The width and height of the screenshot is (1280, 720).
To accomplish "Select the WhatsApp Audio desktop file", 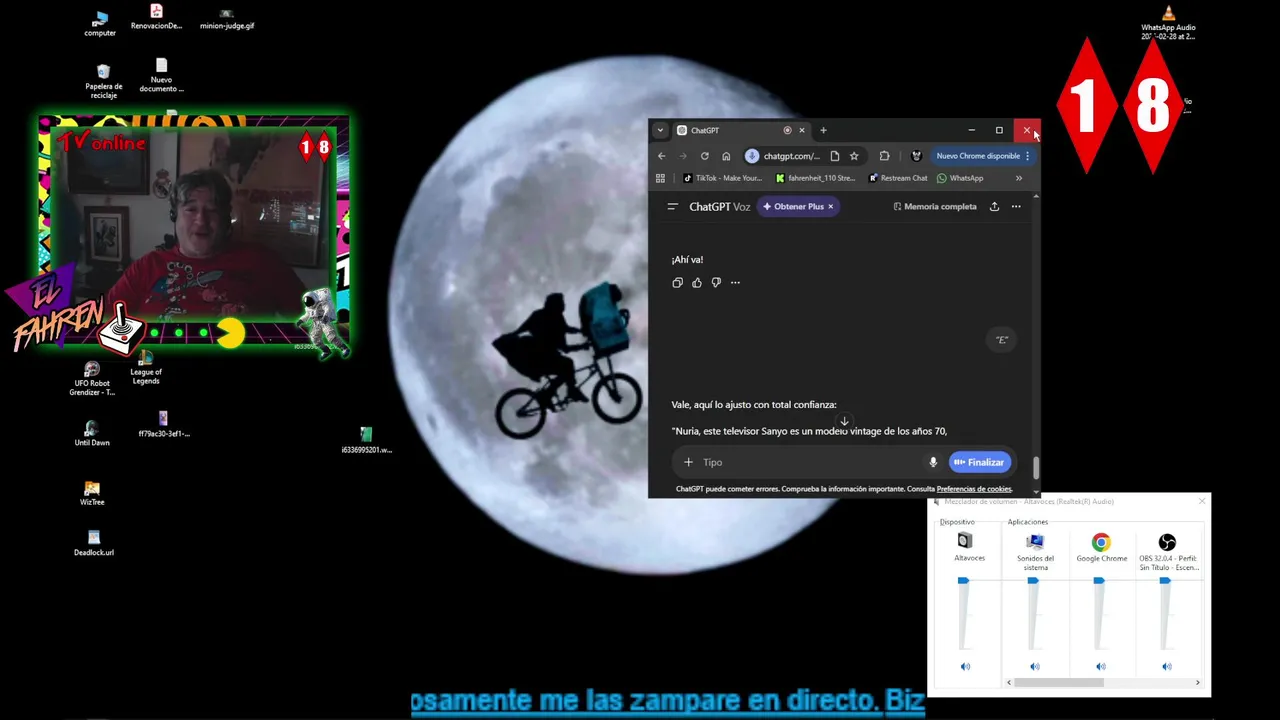I will (1168, 23).
